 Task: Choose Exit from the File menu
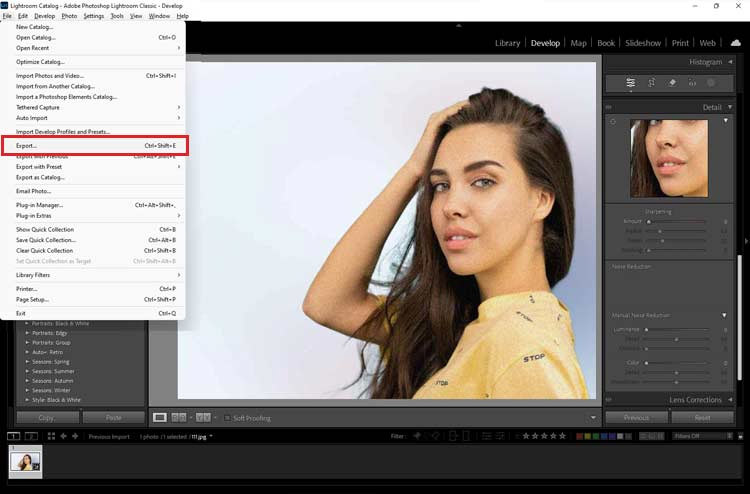[x=93, y=313]
